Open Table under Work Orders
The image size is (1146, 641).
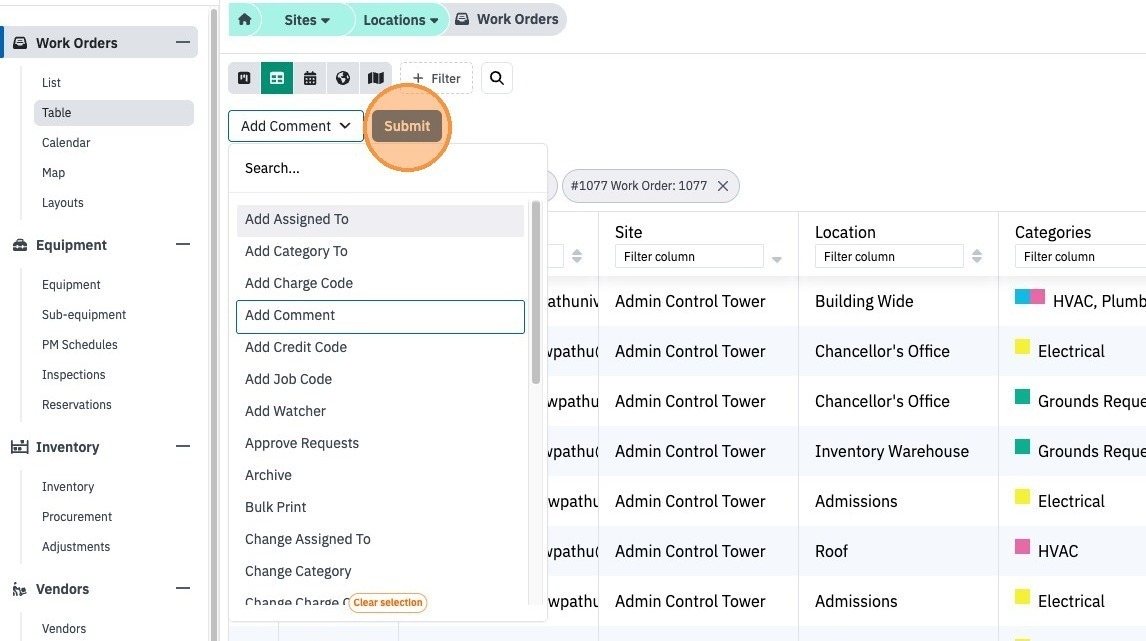(113, 113)
